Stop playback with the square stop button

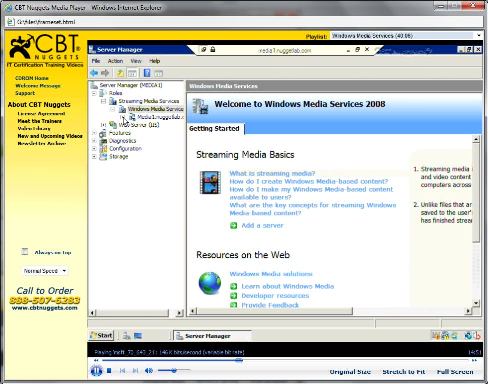click(x=109, y=371)
